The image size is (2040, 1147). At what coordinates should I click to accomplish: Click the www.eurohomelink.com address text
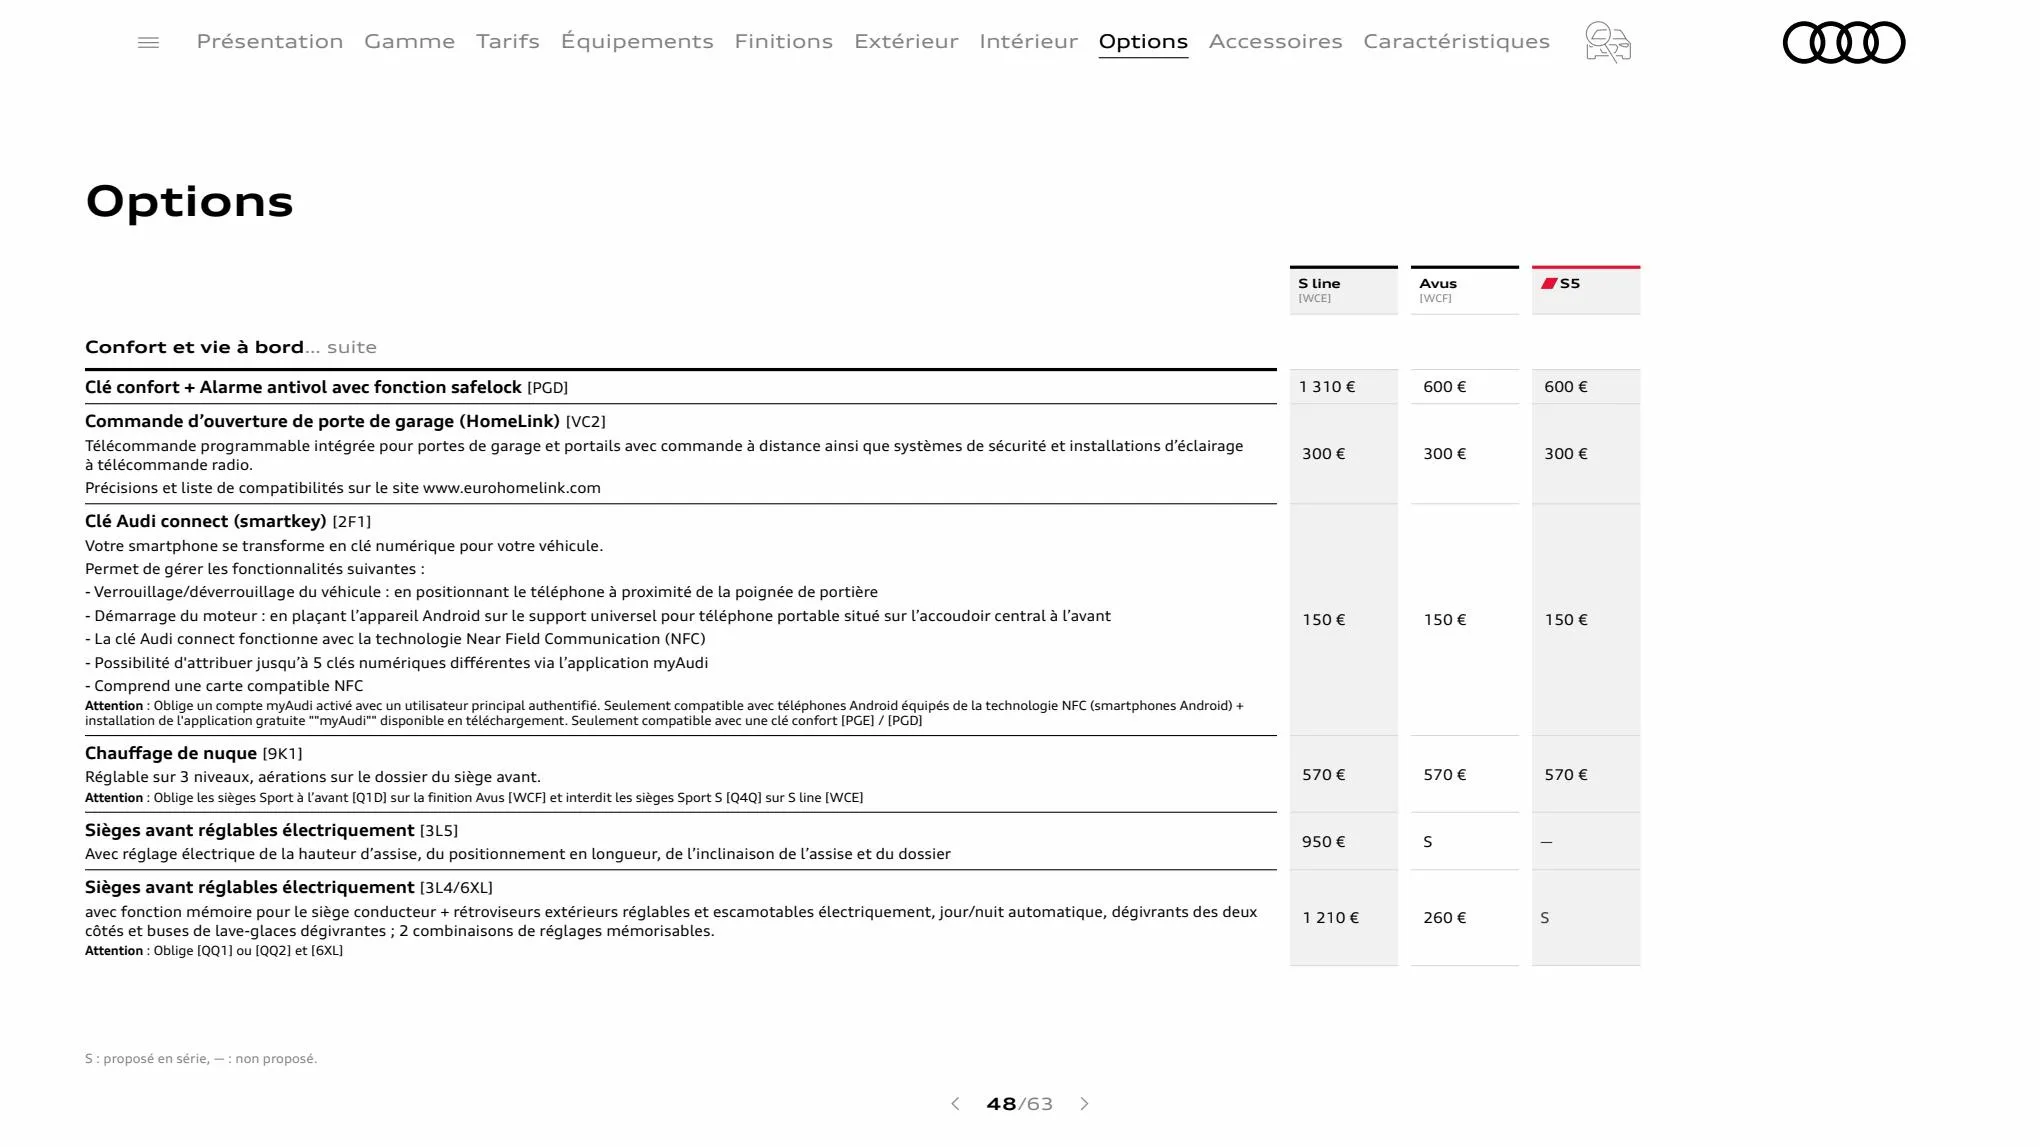pos(512,488)
